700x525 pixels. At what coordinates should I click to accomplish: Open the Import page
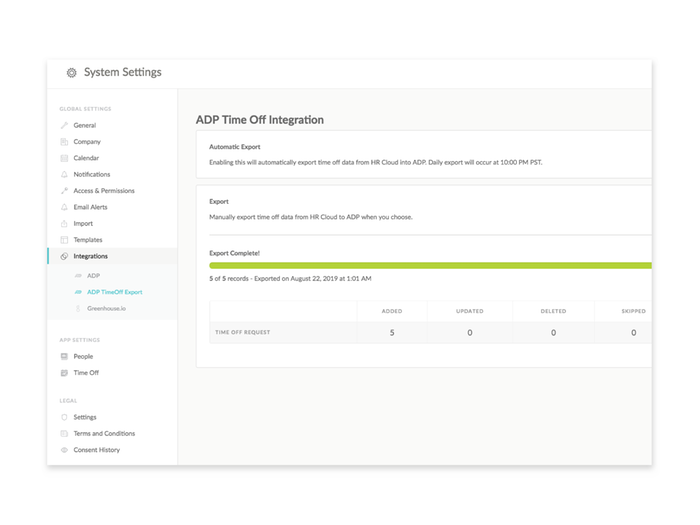point(83,224)
